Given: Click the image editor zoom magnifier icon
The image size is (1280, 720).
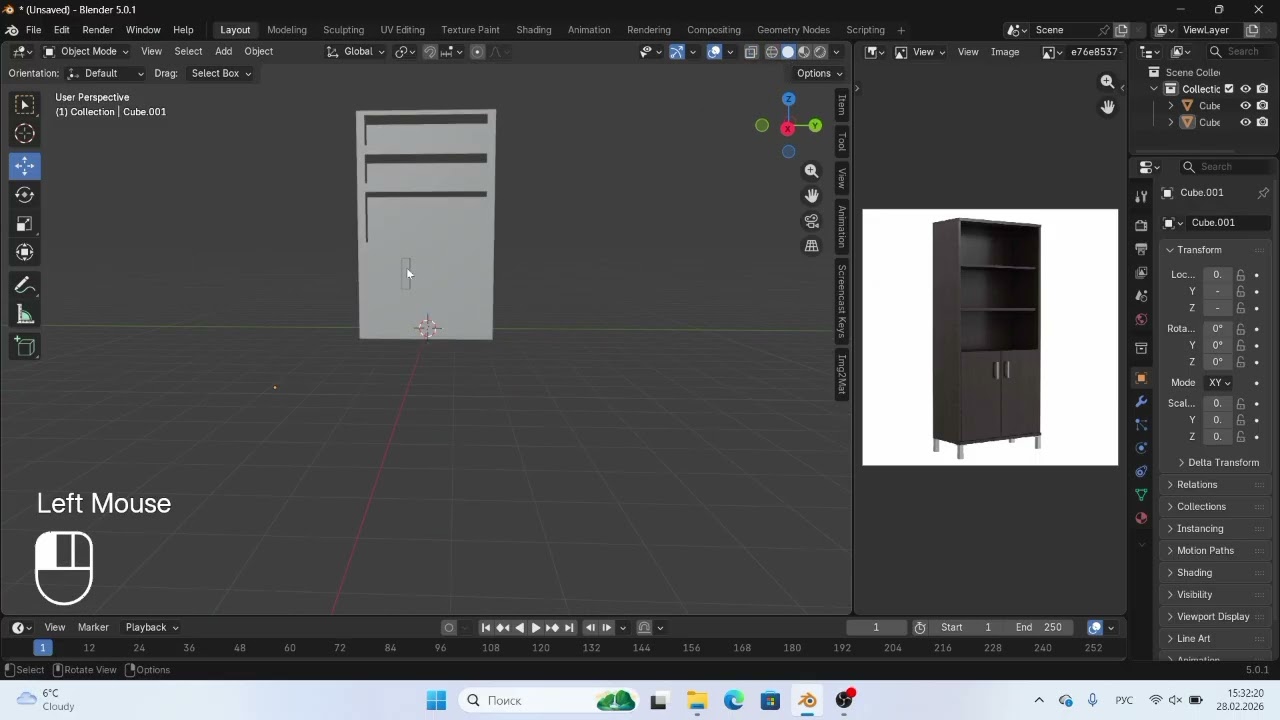Looking at the screenshot, I should [1107, 82].
